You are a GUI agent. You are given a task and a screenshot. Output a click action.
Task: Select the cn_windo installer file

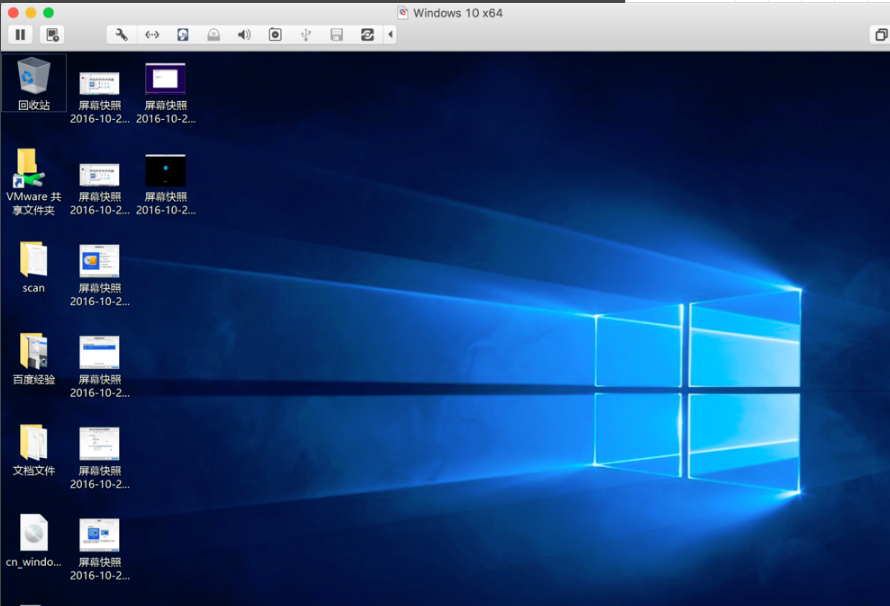31,533
